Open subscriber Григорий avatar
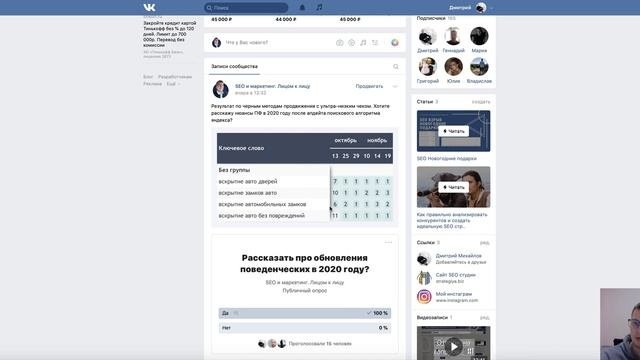 pyautogui.click(x=427, y=67)
